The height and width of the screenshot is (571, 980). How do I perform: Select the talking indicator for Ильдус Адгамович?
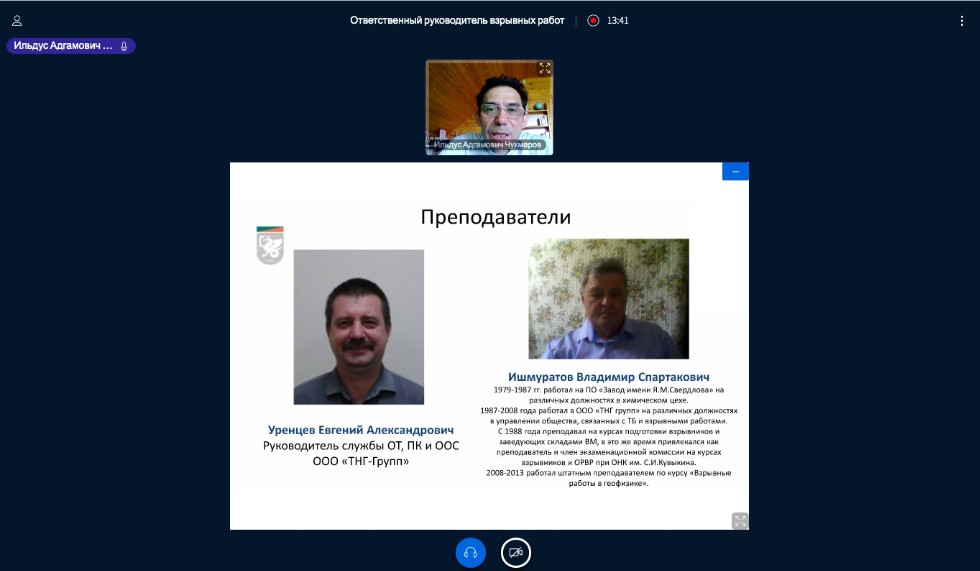tap(64, 46)
